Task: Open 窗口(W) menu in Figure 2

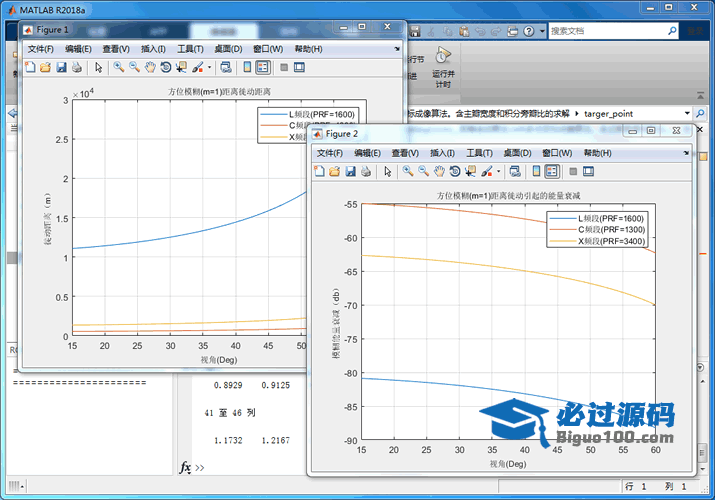Action: (557, 153)
